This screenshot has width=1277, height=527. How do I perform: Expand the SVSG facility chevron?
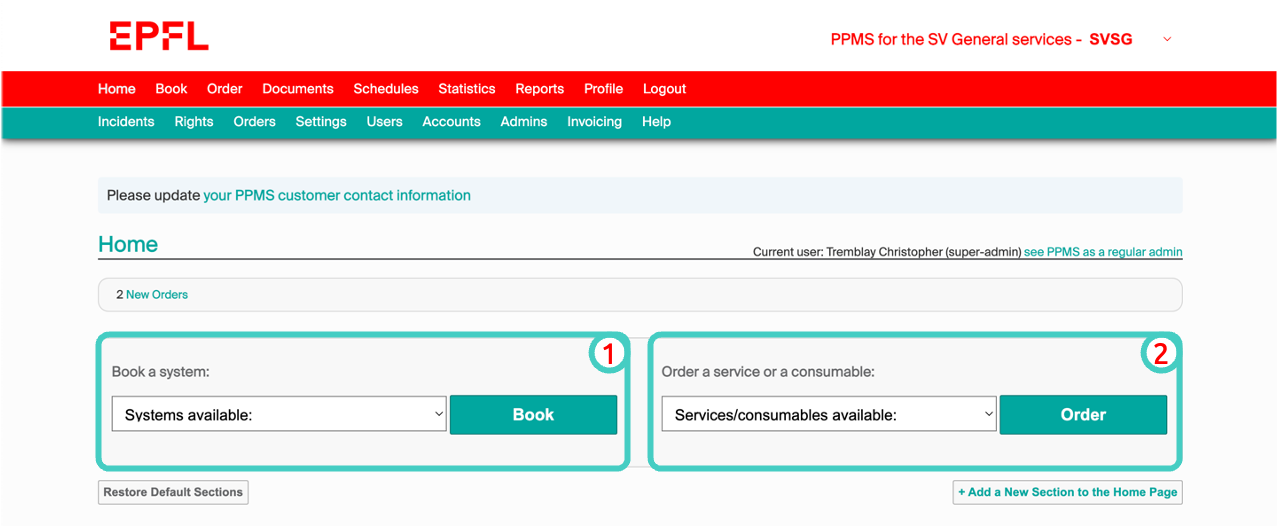point(1166,40)
